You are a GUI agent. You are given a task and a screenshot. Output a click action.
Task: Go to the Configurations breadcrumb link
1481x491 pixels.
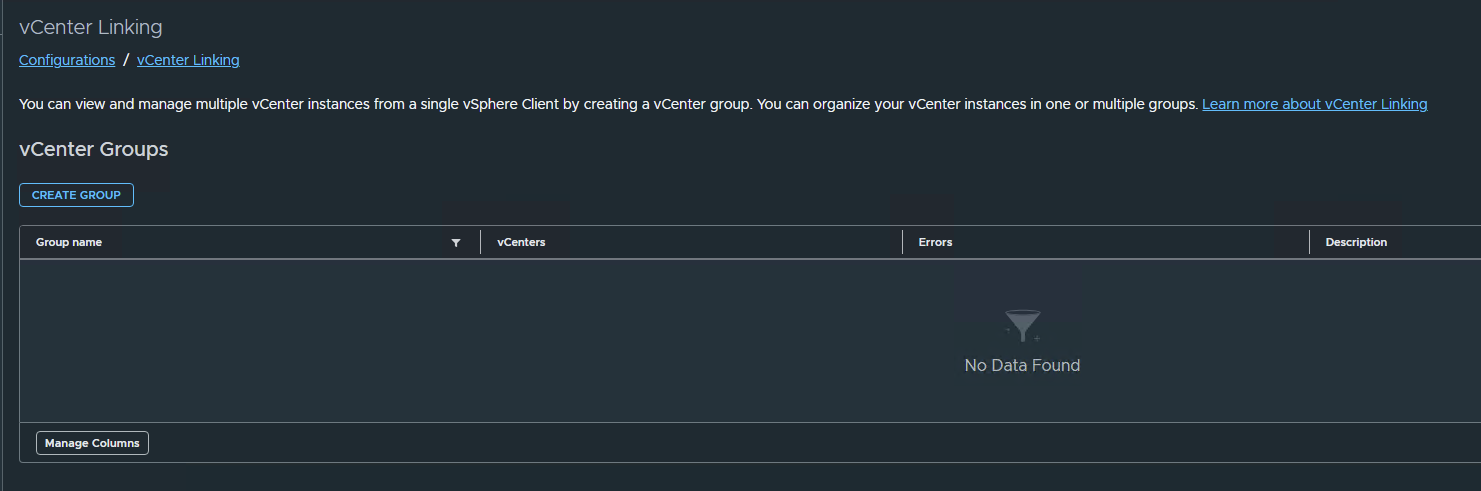pos(67,60)
